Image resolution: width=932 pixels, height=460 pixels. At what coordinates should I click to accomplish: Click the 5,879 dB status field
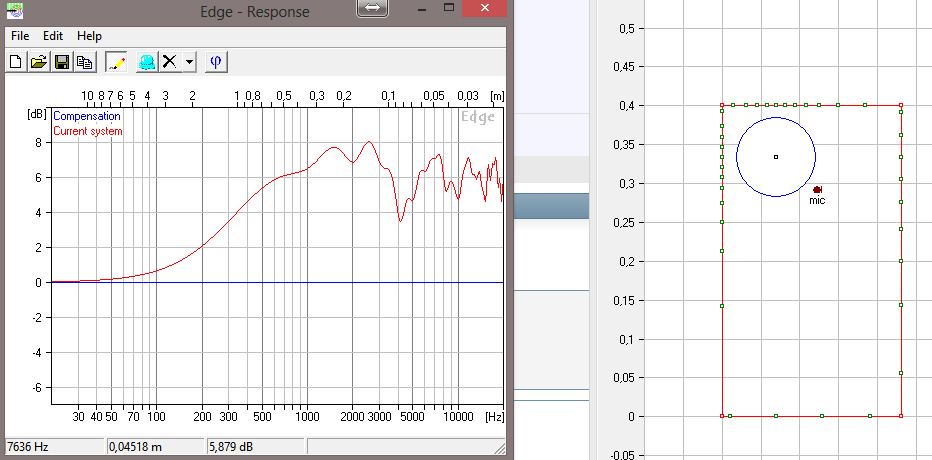coord(256,446)
